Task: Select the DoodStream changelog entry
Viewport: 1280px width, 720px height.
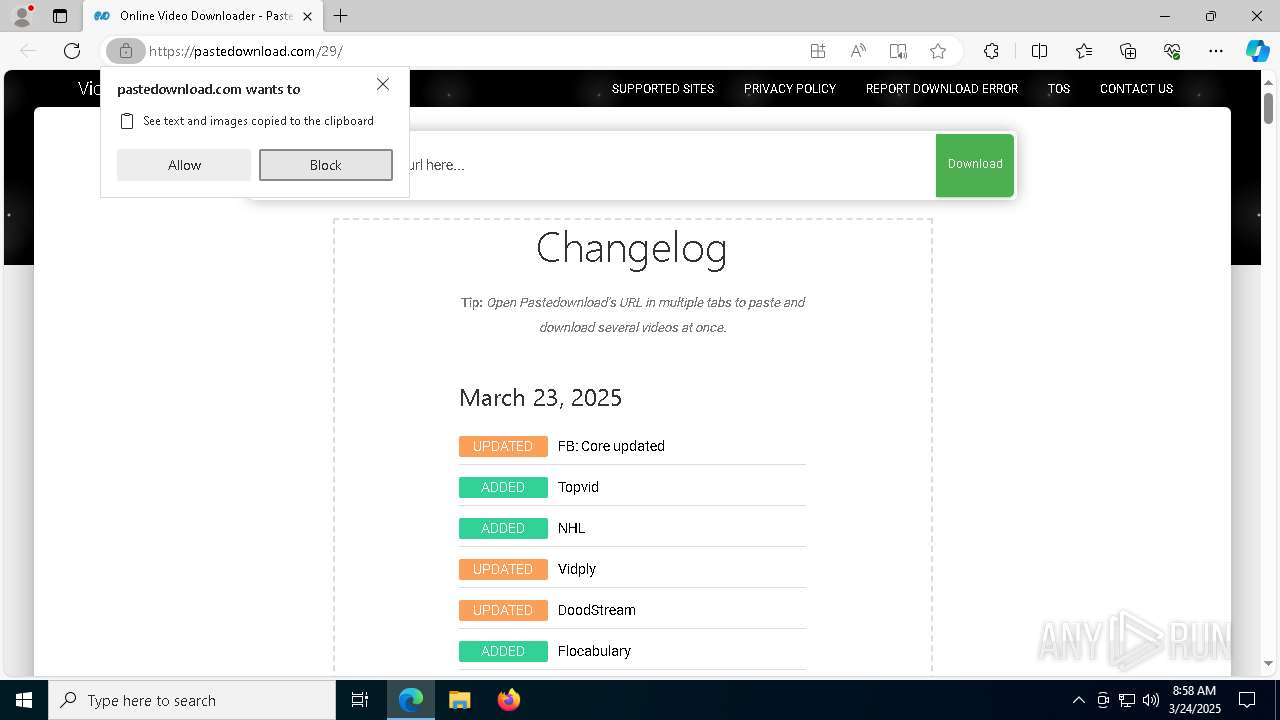Action: tap(597, 610)
